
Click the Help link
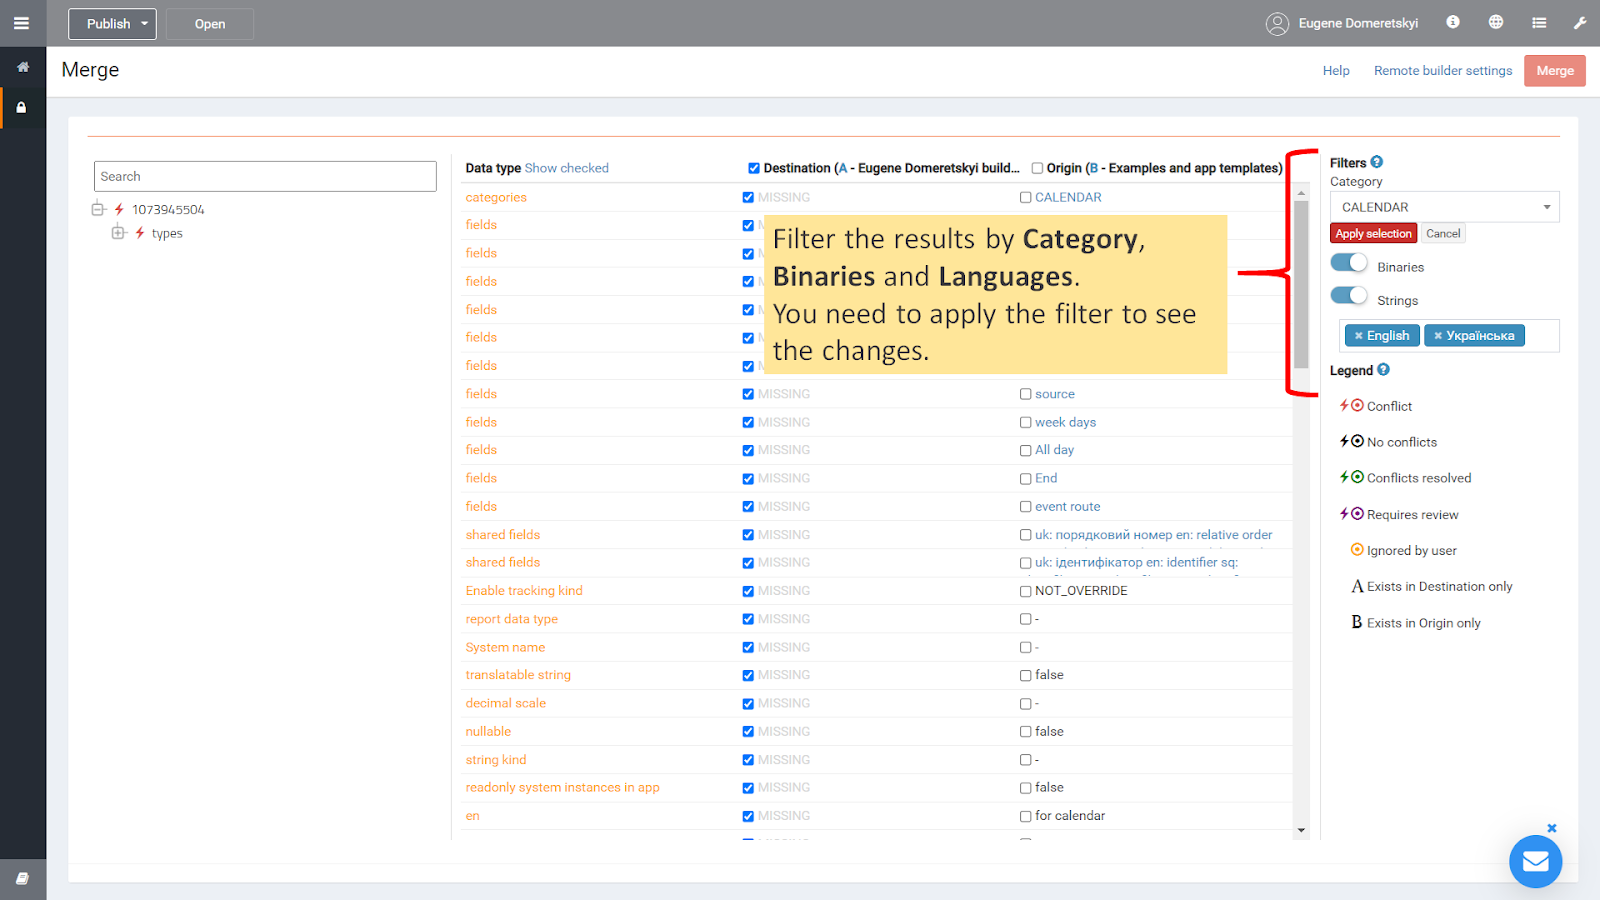coord(1336,71)
